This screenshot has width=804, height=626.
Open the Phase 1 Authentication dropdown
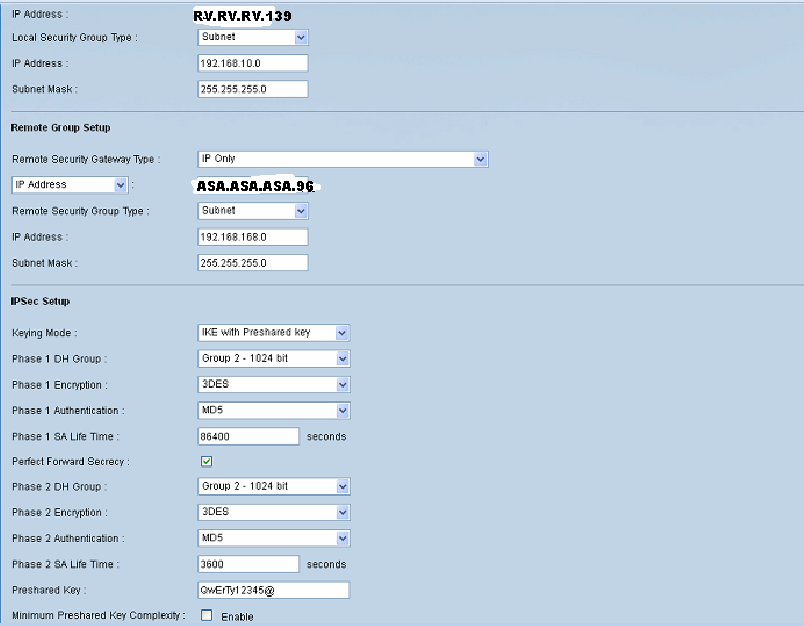click(x=274, y=410)
